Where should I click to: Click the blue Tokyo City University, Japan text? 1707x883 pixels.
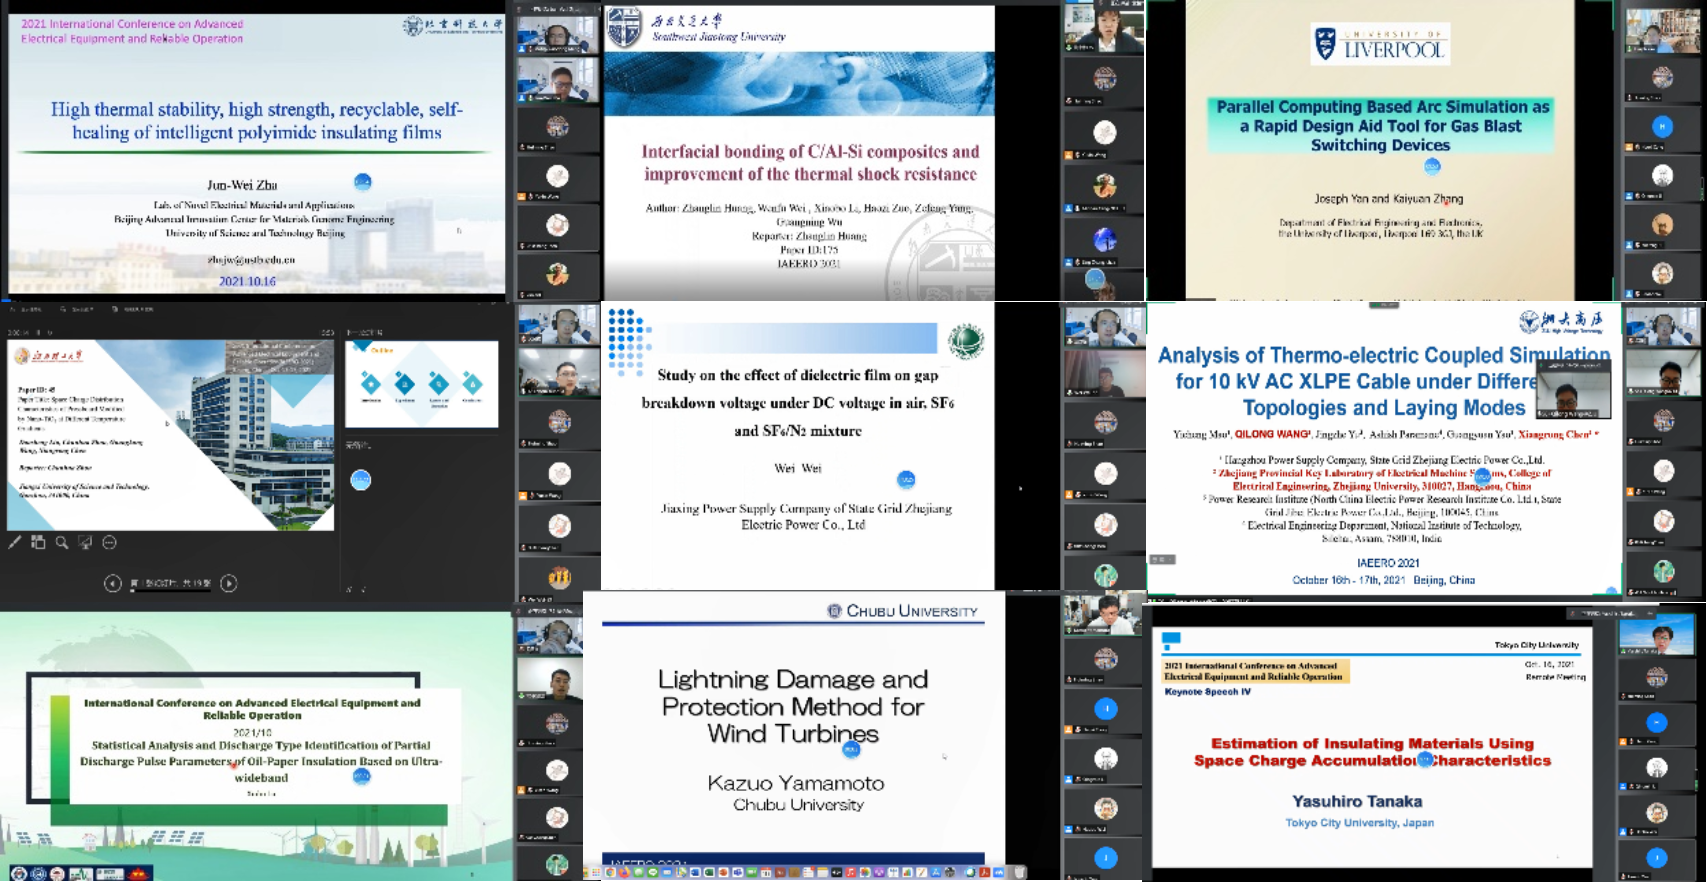coord(1359,823)
